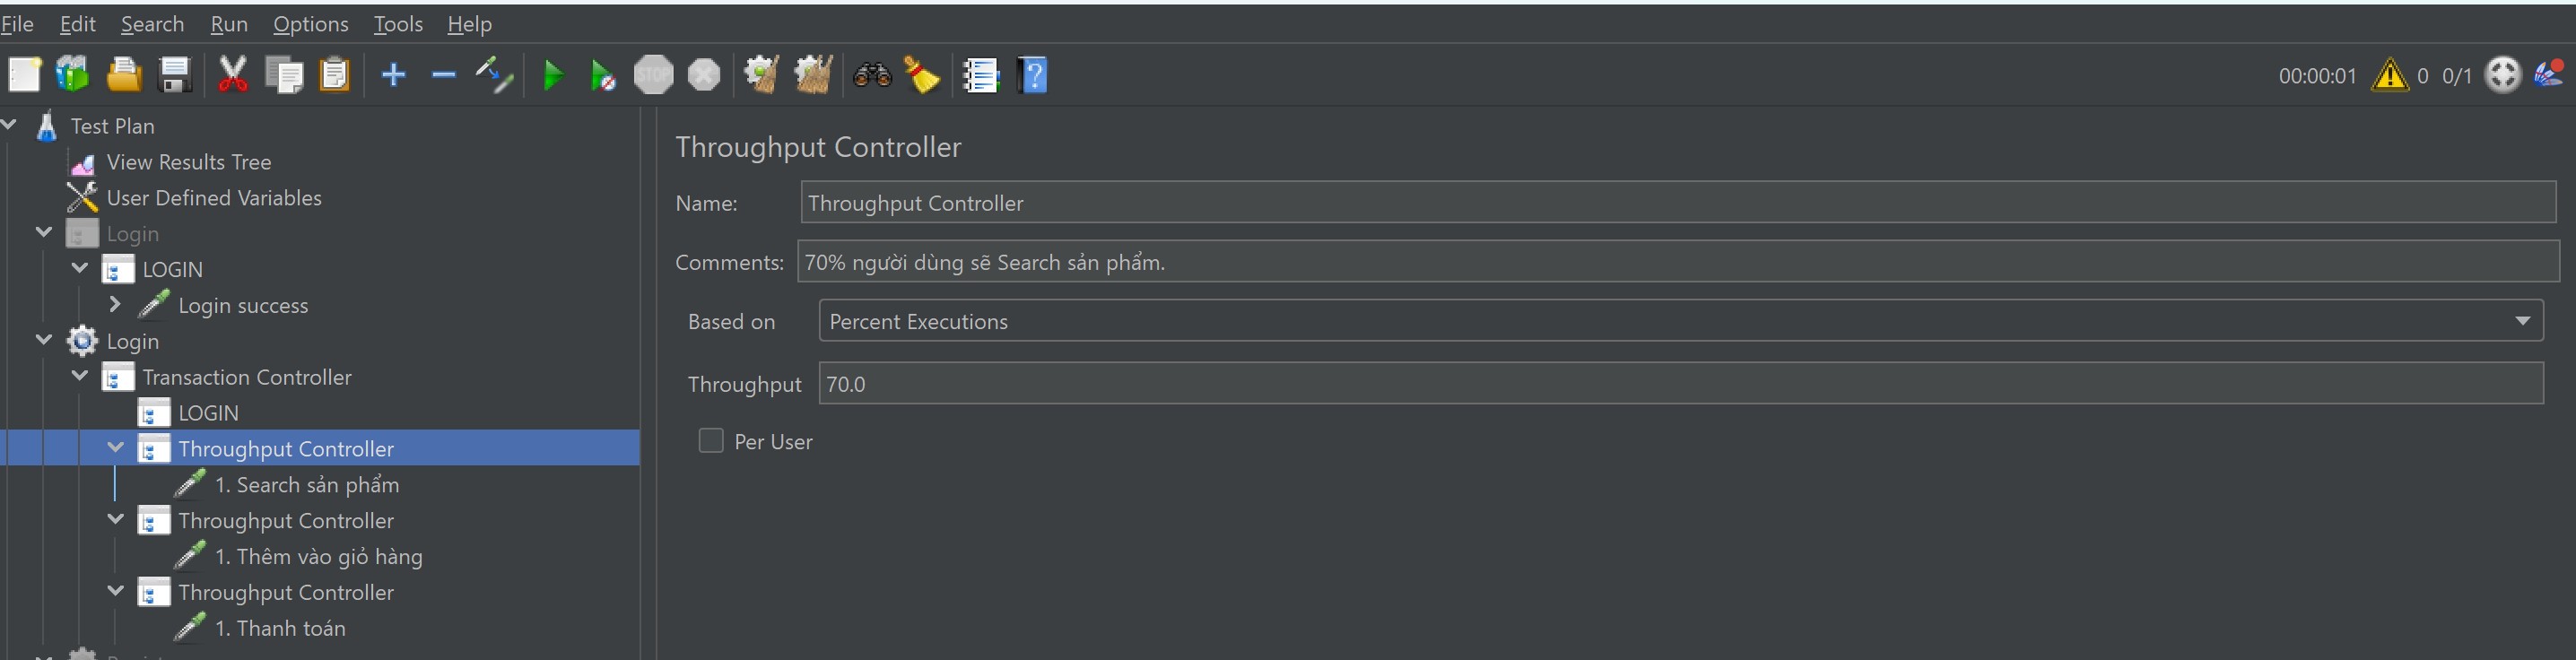The image size is (2576, 660).
Task: Click the Start no pauses icon
Action: 602,75
